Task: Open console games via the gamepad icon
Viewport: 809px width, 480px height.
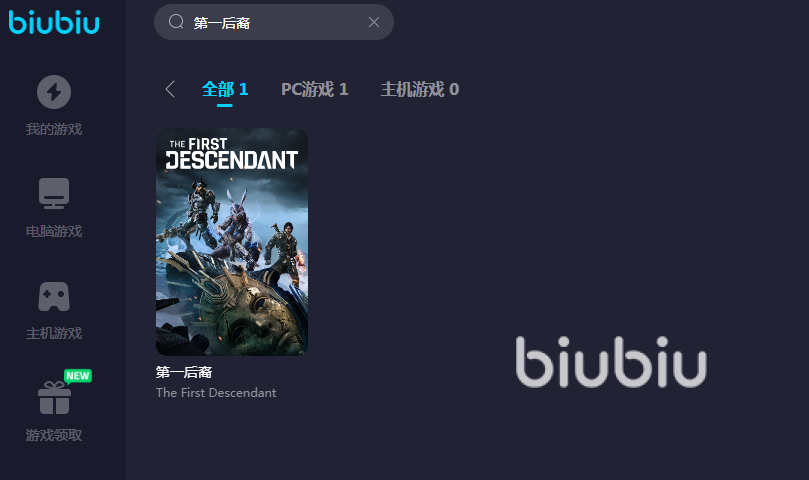Action: [54, 296]
